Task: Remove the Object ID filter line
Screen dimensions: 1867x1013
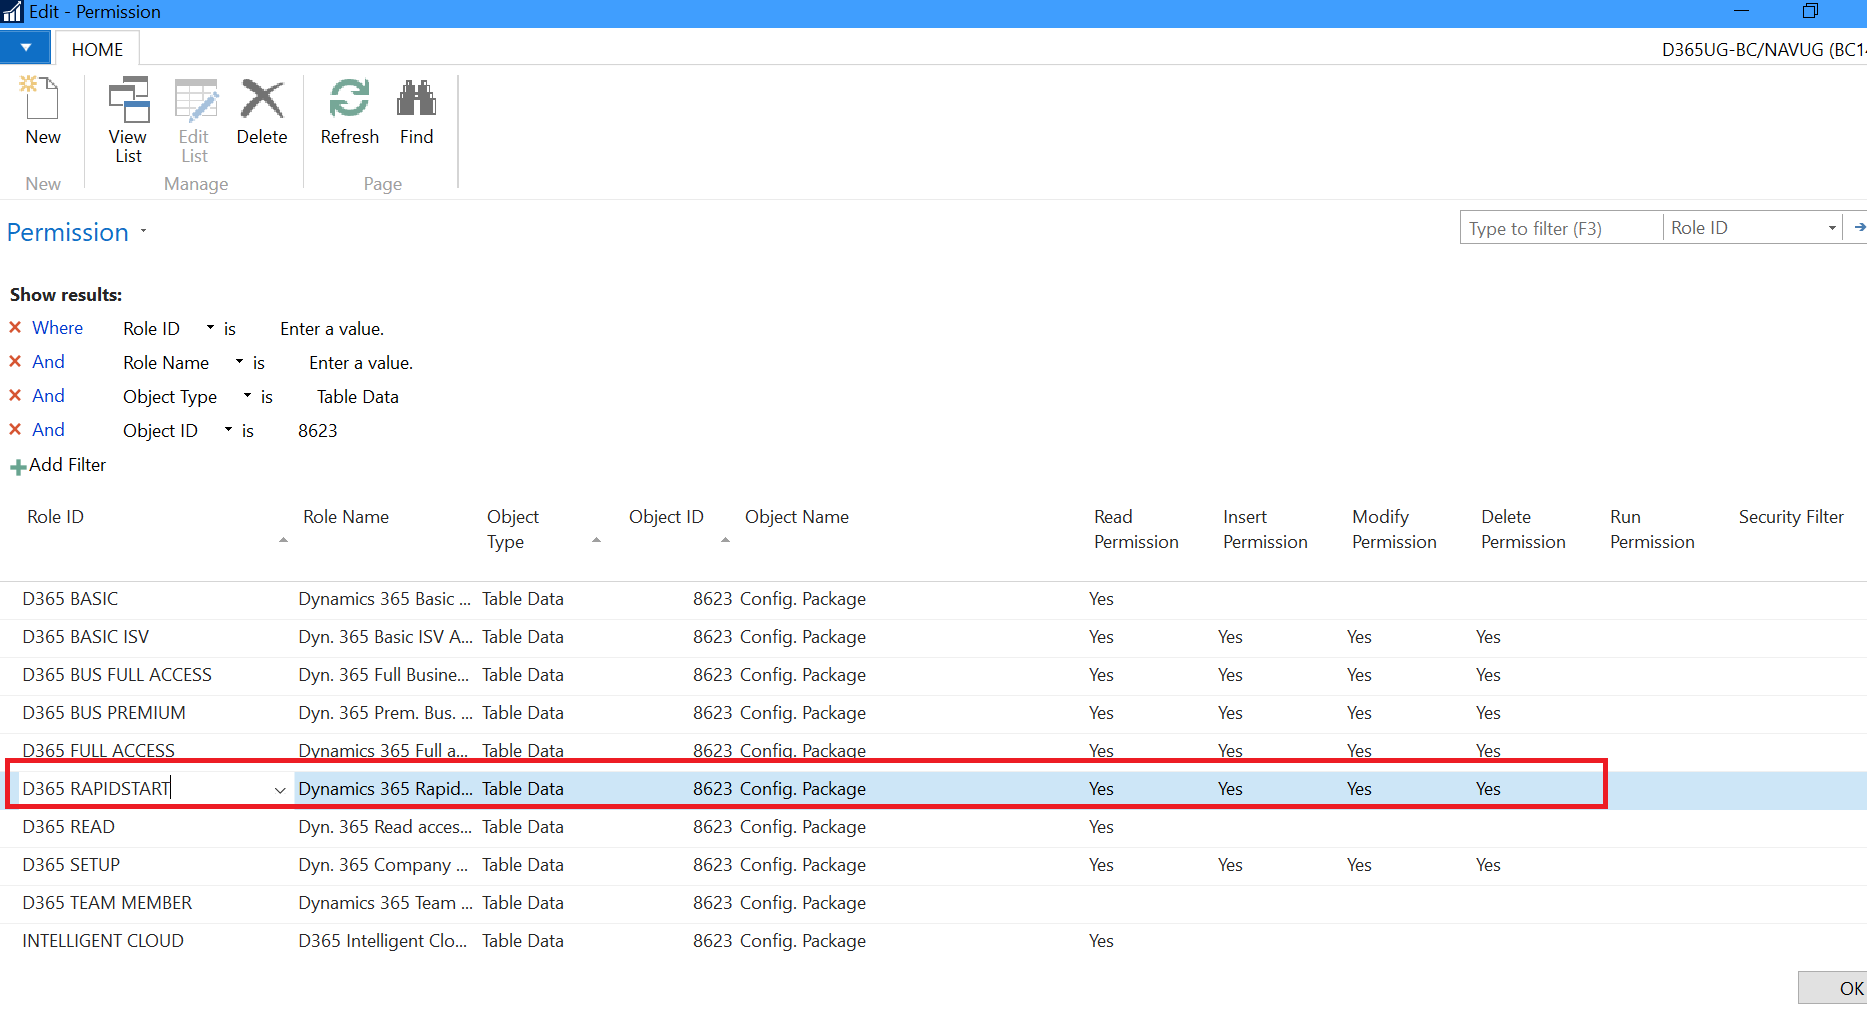Action: [x=15, y=430]
